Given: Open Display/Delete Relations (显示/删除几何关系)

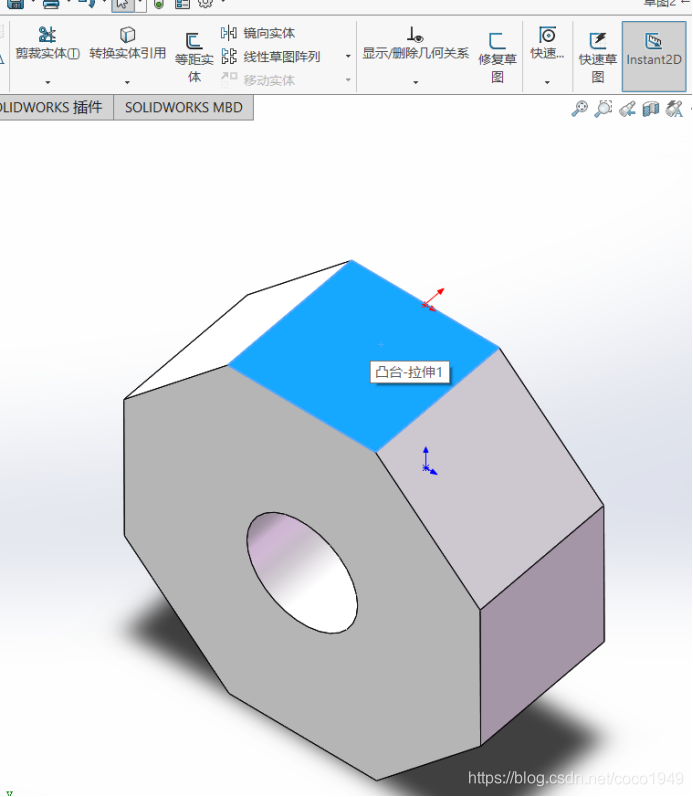Looking at the screenshot, I should point(415,43).
